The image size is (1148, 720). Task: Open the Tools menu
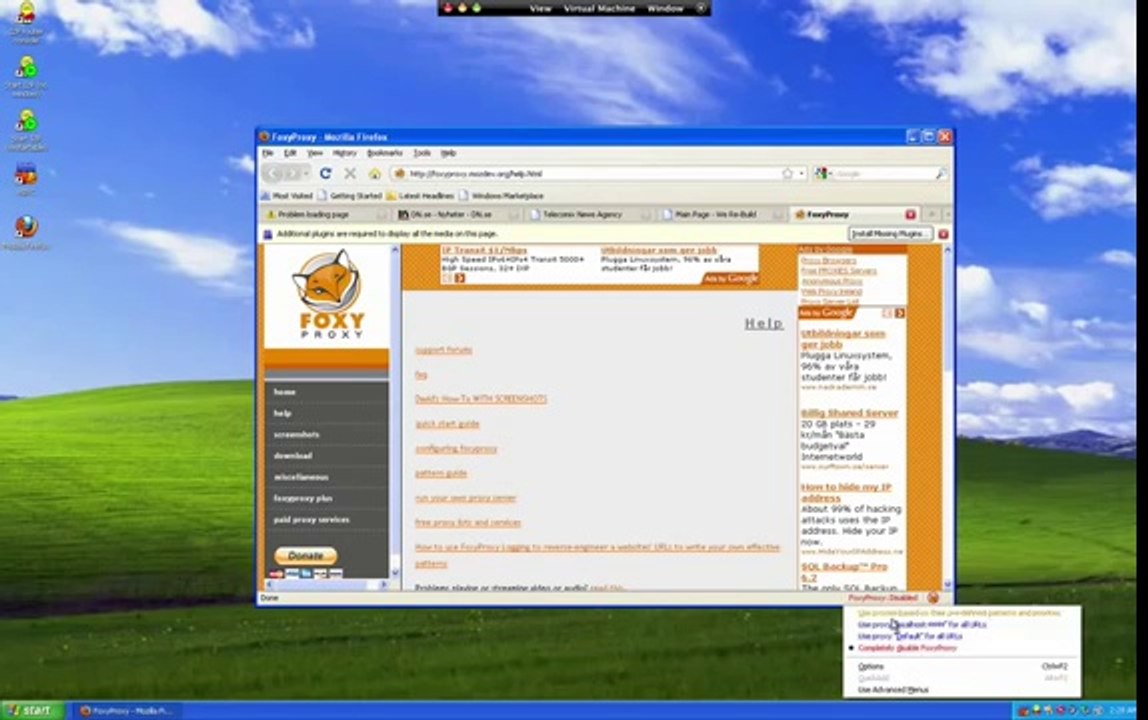click(422, 153)
